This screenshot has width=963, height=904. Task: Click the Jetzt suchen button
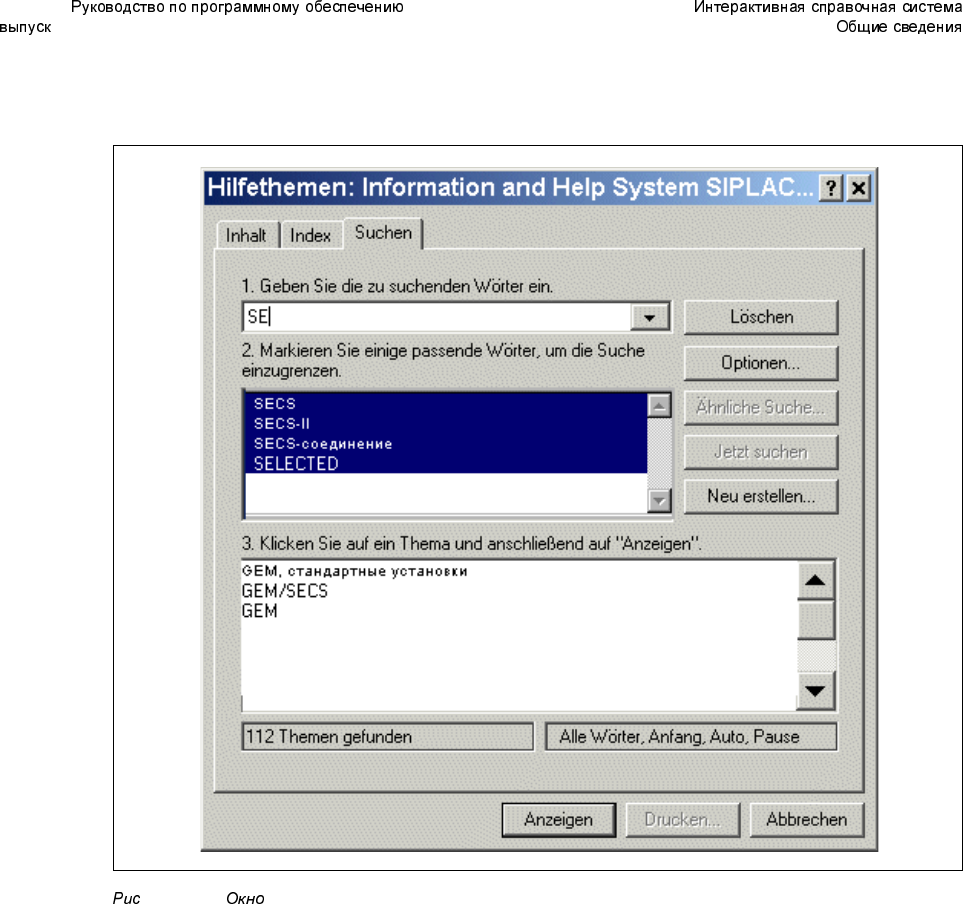pos(761,452)
